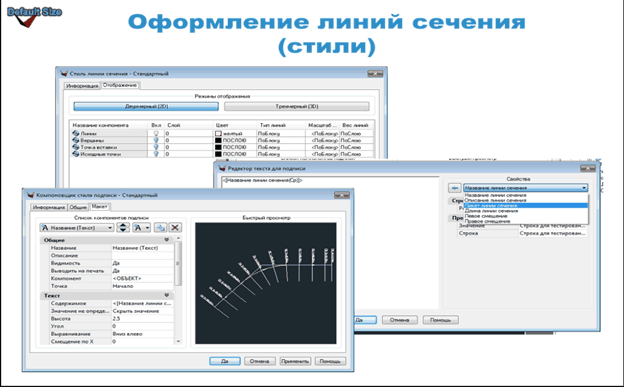Collapse the Общие property section
The width and height of the screenshot is (624, 387).
click(167, 240)
